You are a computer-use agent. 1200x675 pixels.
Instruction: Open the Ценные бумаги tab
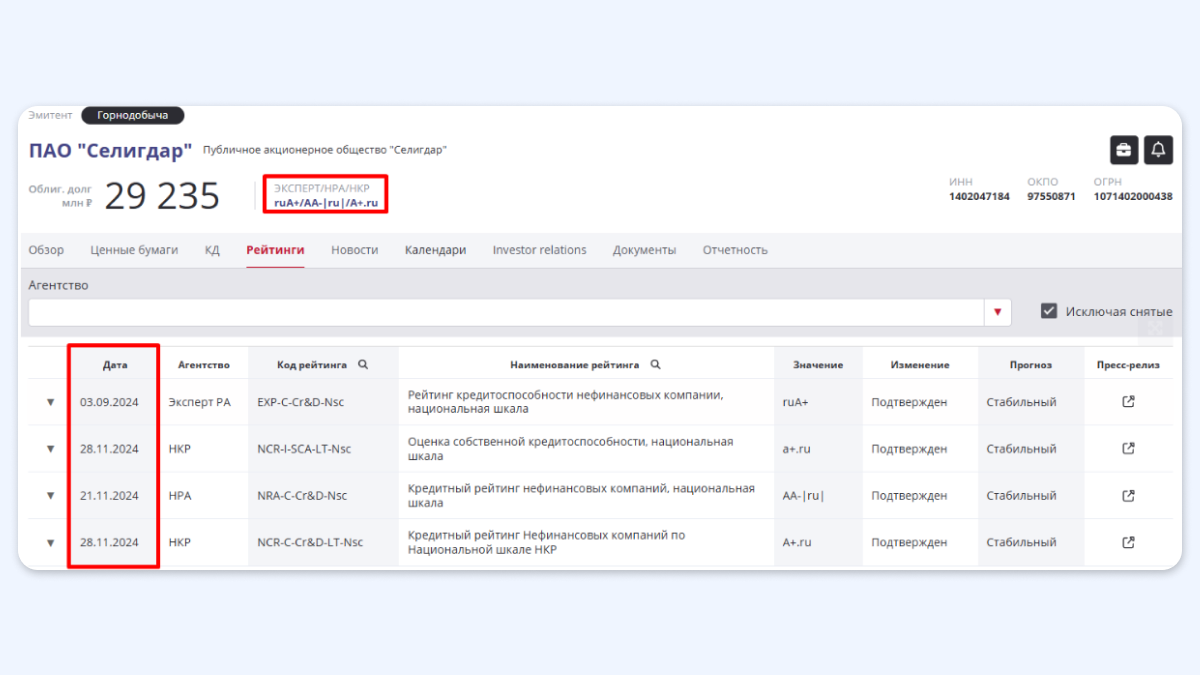(x=134, y=250)
